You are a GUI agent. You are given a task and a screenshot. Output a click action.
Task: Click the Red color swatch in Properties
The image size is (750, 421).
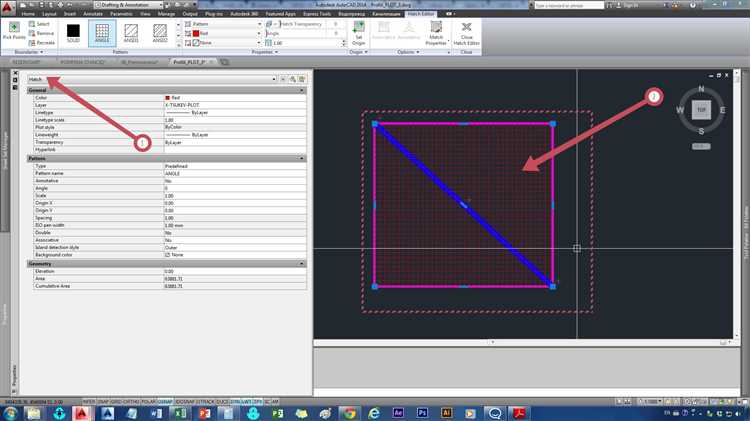[168, 97]
